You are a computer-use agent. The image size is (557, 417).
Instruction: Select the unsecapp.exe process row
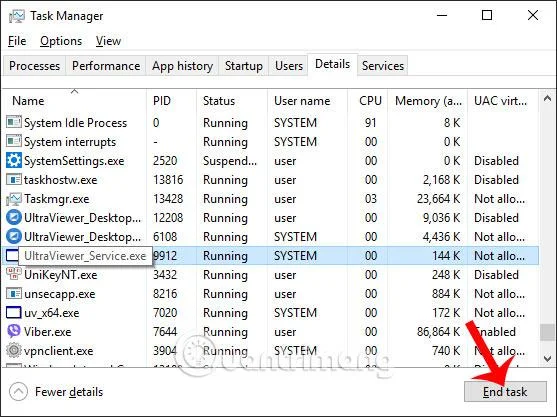pyautogui.click(x=270, y=294)
